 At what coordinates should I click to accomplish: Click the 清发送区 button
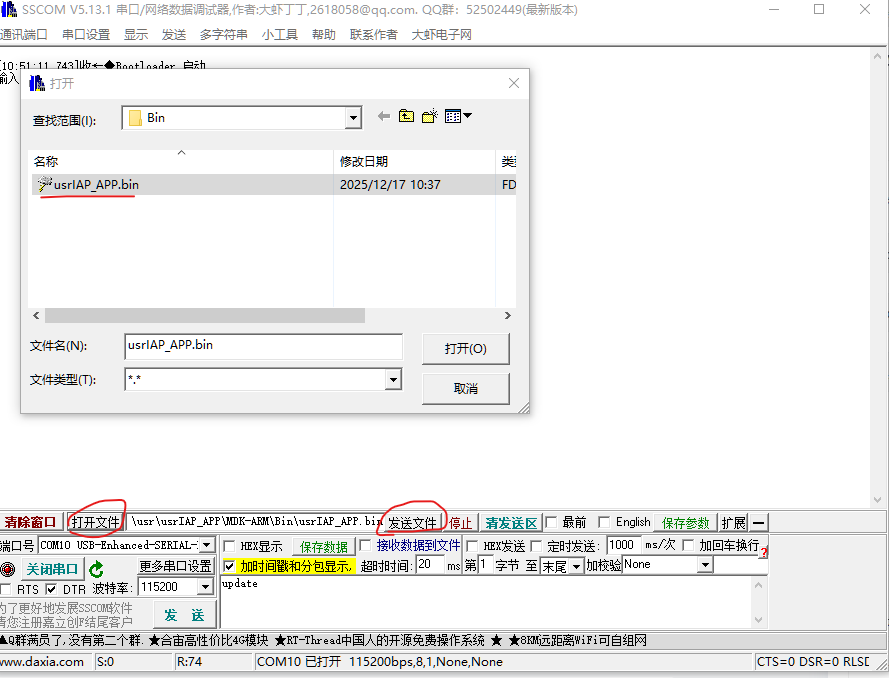point(511,523)
